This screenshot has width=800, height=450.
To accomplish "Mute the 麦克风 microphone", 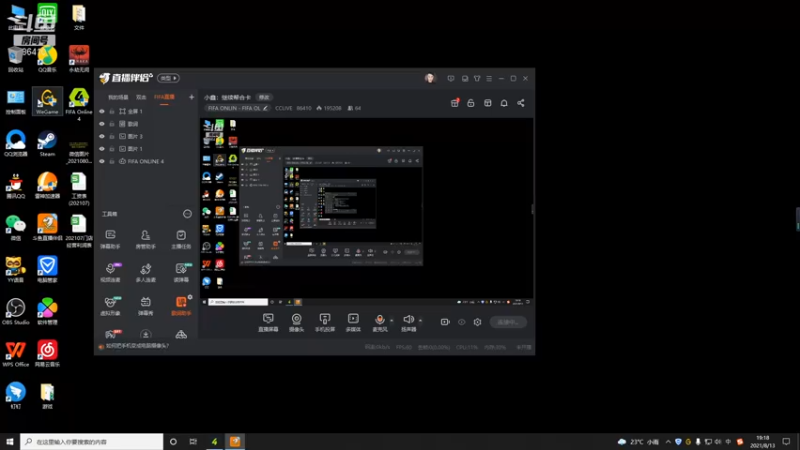I will pos(380,322).
